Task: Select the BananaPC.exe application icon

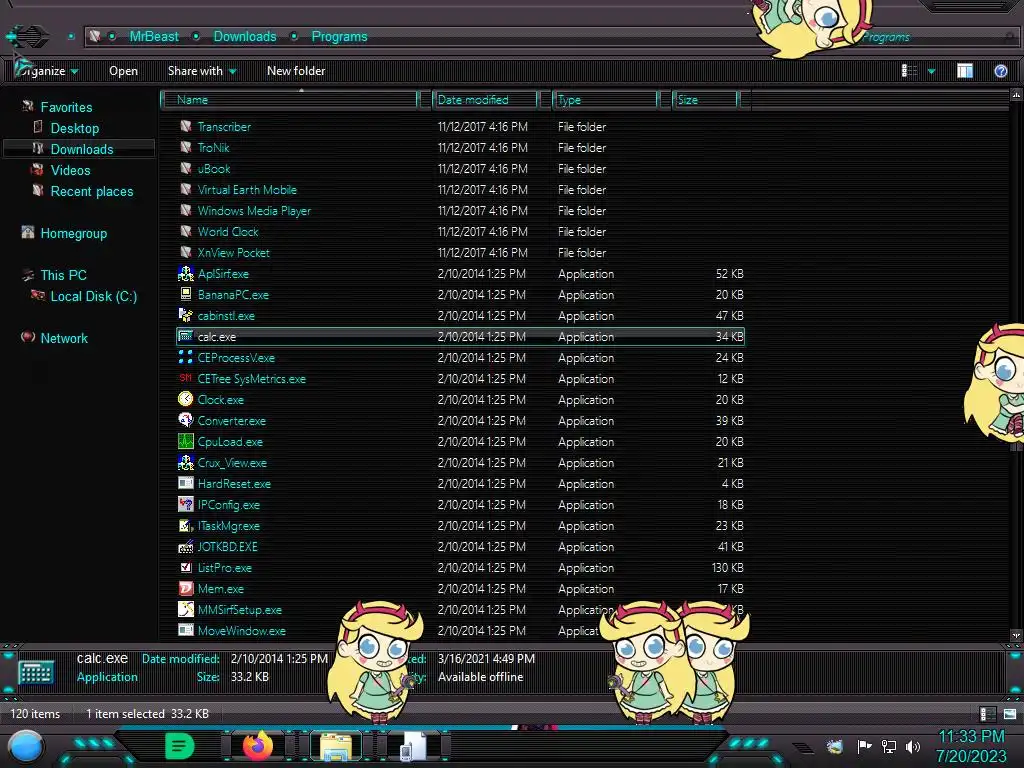Action: [x=185, y=295]
